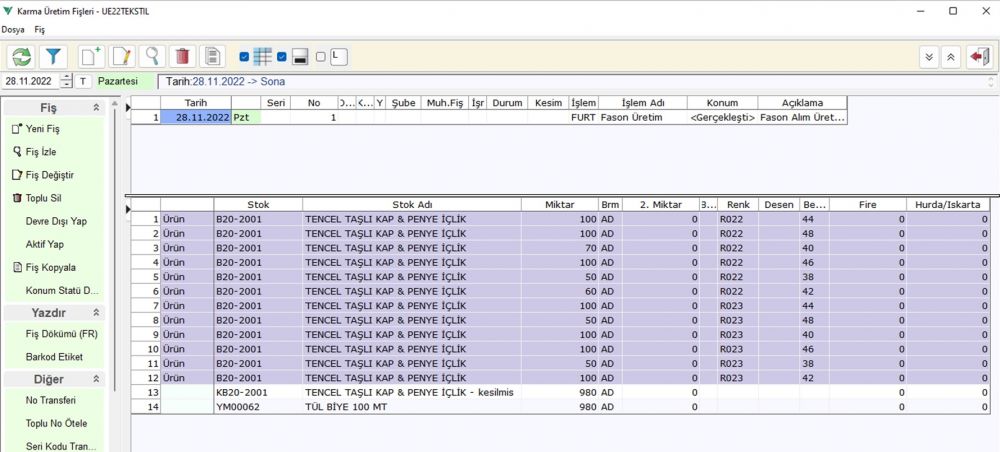The height and width of the screenshot is (452, 1000).
Task: Toggle the bottom panel display checkbox
Action: 282,57
